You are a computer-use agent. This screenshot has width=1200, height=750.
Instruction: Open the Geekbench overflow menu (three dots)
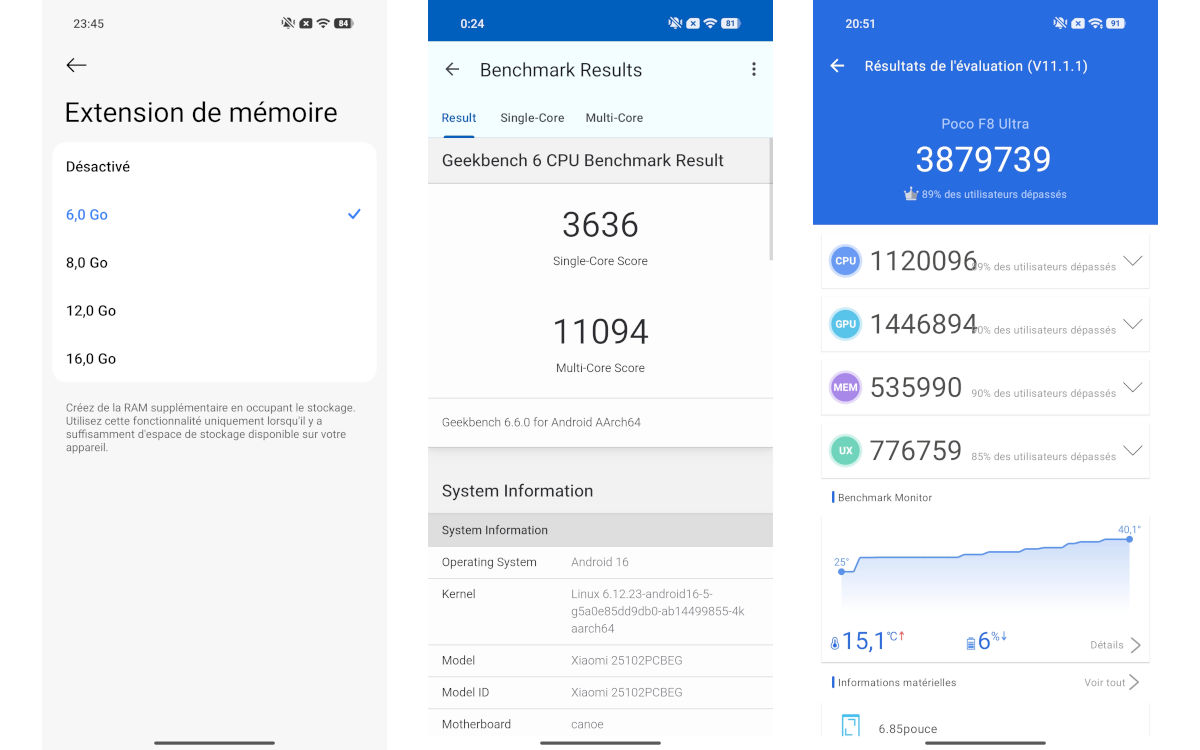(x=754, y=69)
